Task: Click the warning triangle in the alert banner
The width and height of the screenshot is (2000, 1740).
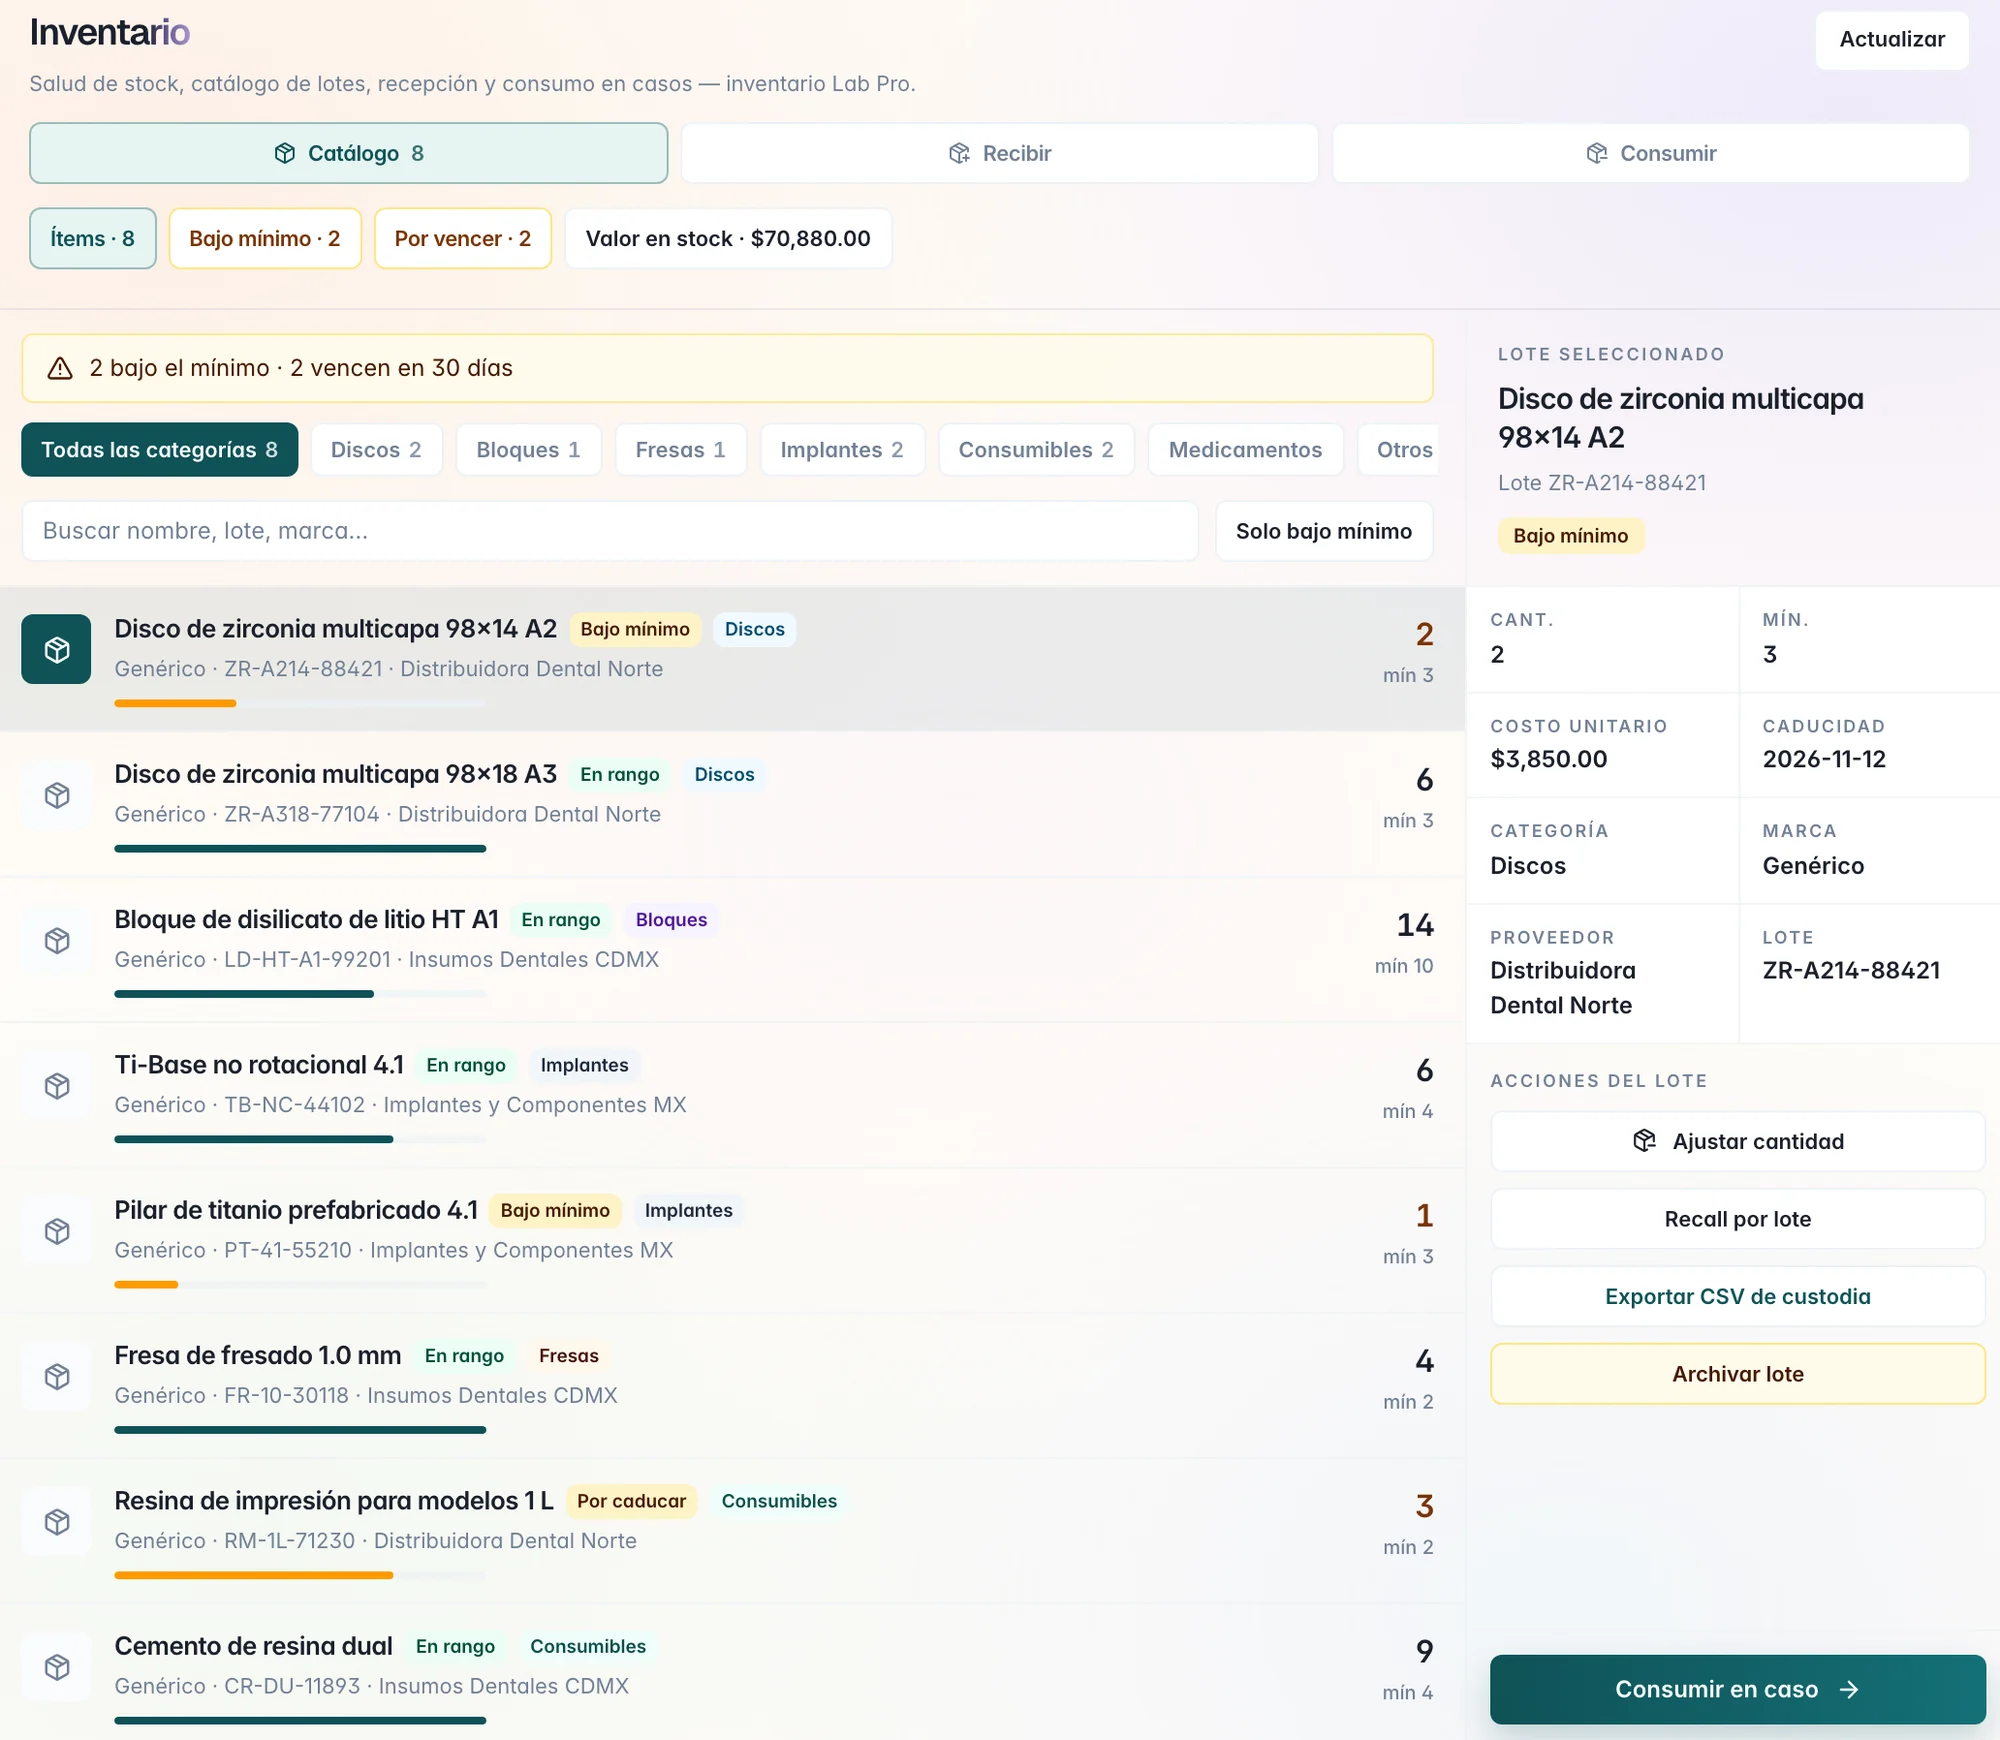Action: click(60, 368)
